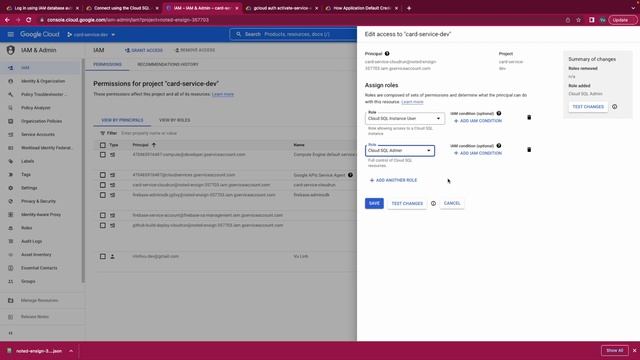The width and height of the screenshot is (640, 360).
Task: Switch to the gcloud auth activate-service browser tab
Action: [282, 8]
